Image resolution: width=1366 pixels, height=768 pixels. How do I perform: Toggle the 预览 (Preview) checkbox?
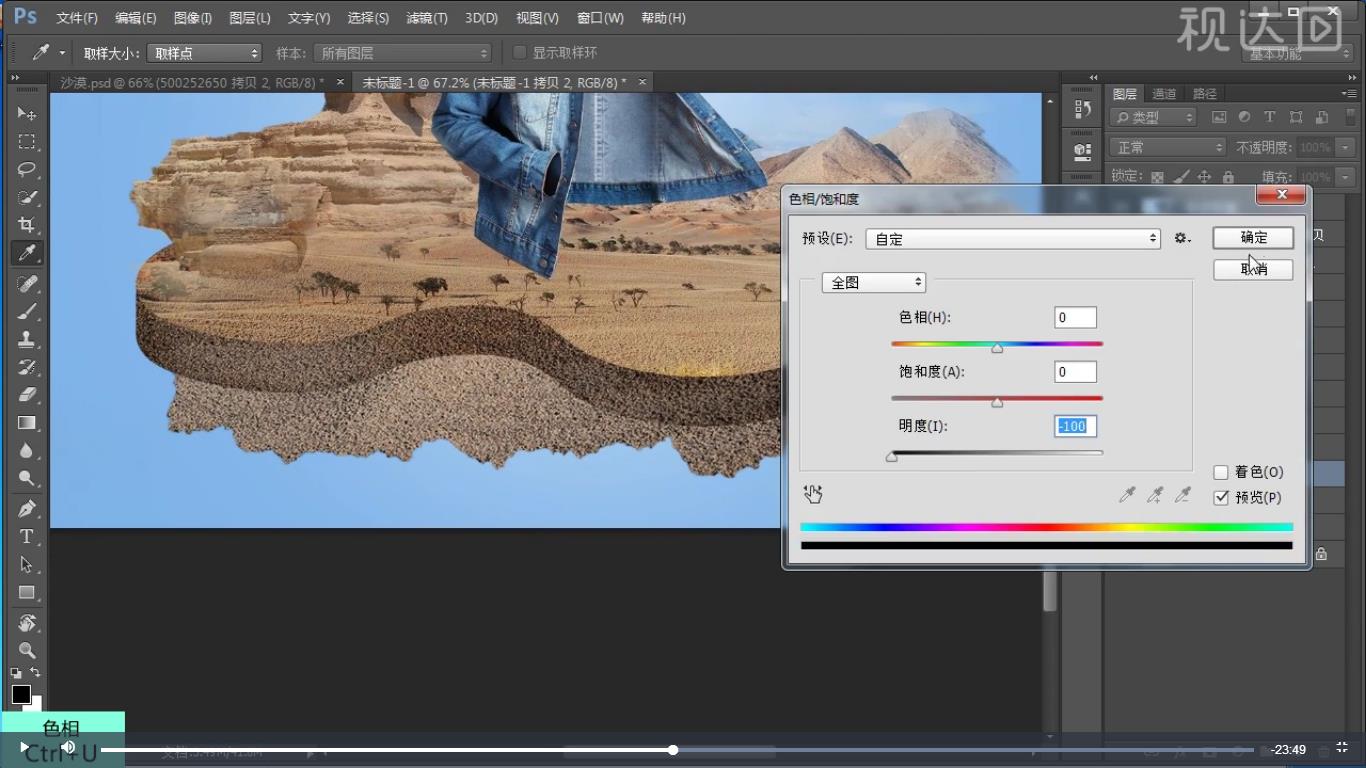tap(1221, 498)
